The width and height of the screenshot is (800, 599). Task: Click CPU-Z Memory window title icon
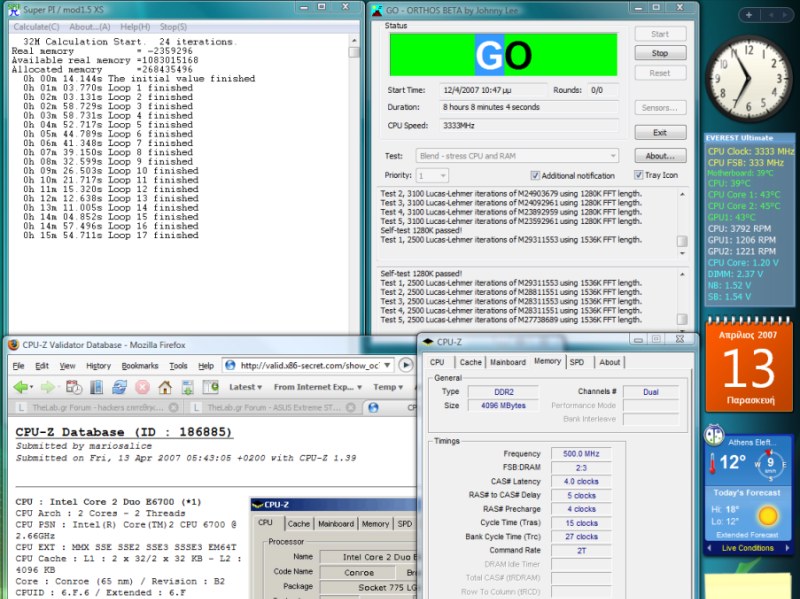428,342
